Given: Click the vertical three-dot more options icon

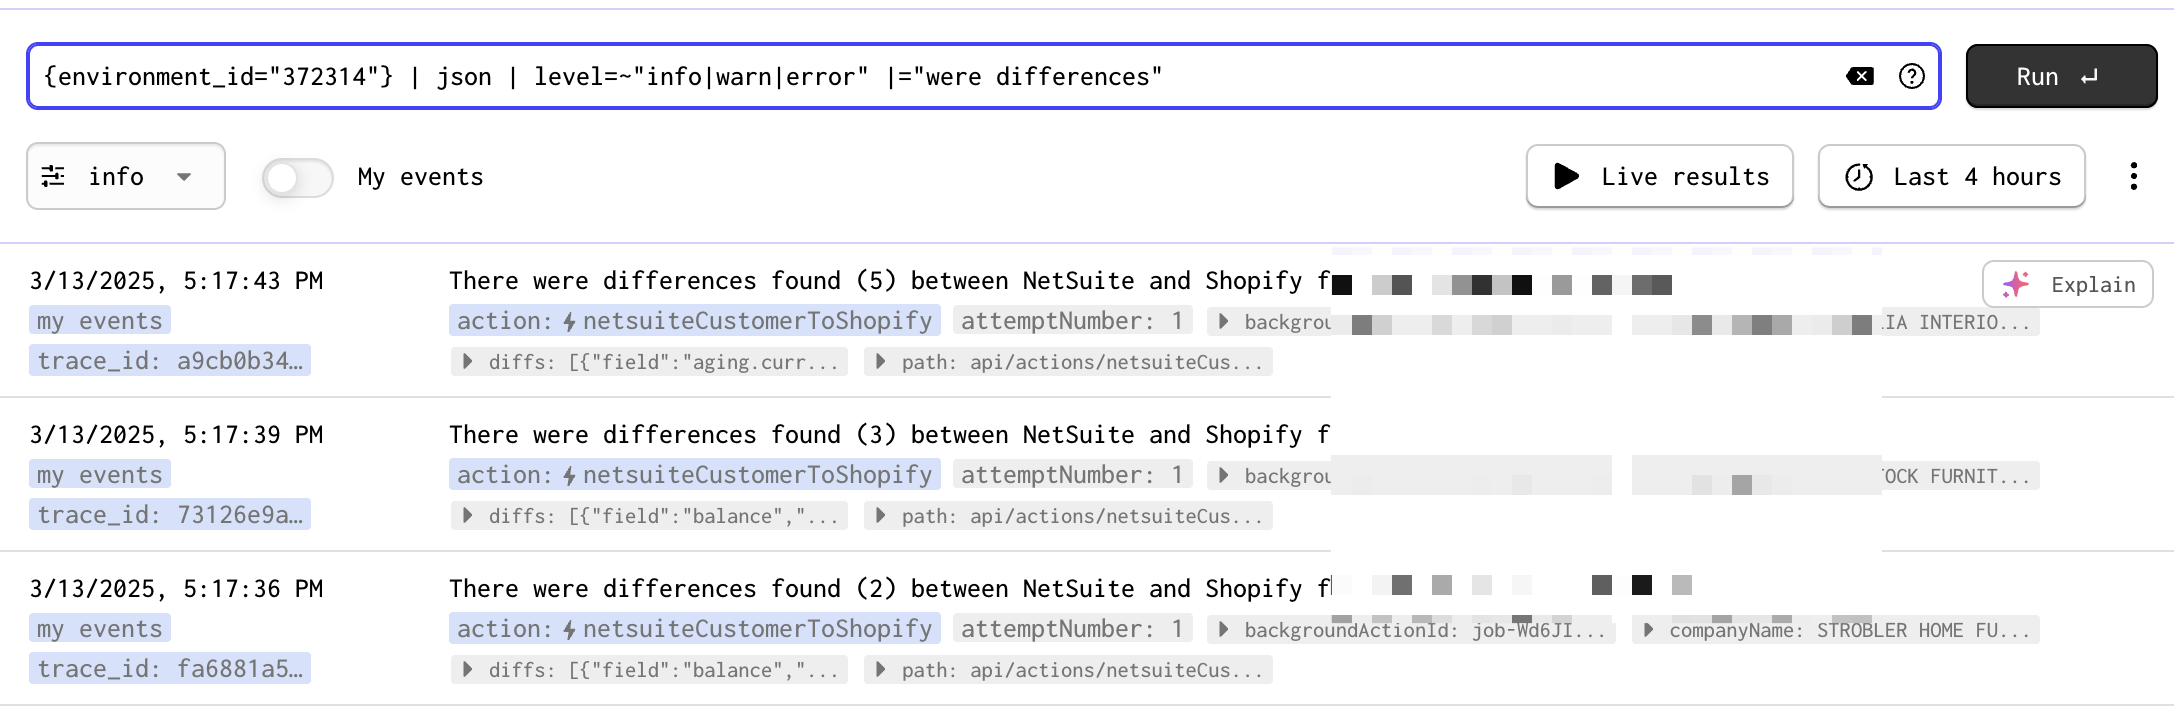Looking at the screenshot, I should [2133, 177].
